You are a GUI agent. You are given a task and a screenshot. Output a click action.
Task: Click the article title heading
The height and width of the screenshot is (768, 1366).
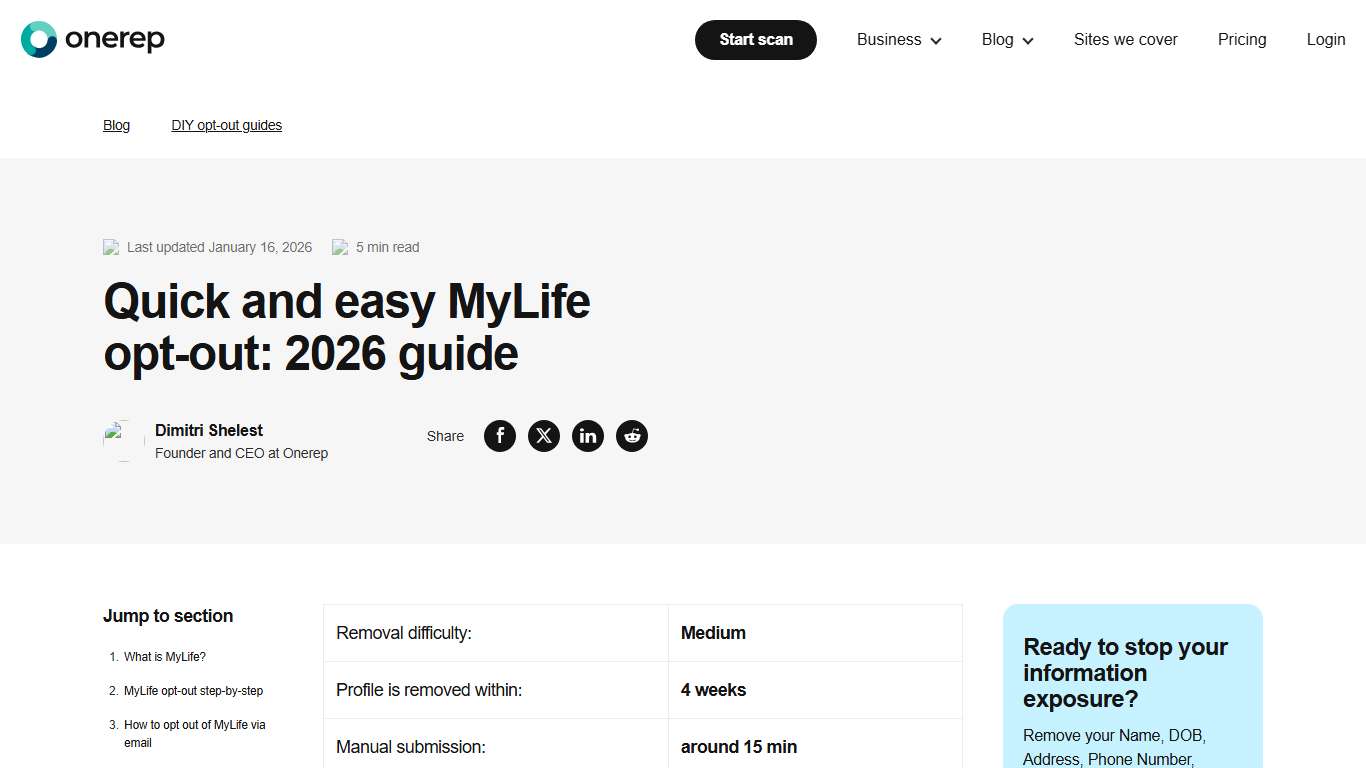tap(346, 328)
